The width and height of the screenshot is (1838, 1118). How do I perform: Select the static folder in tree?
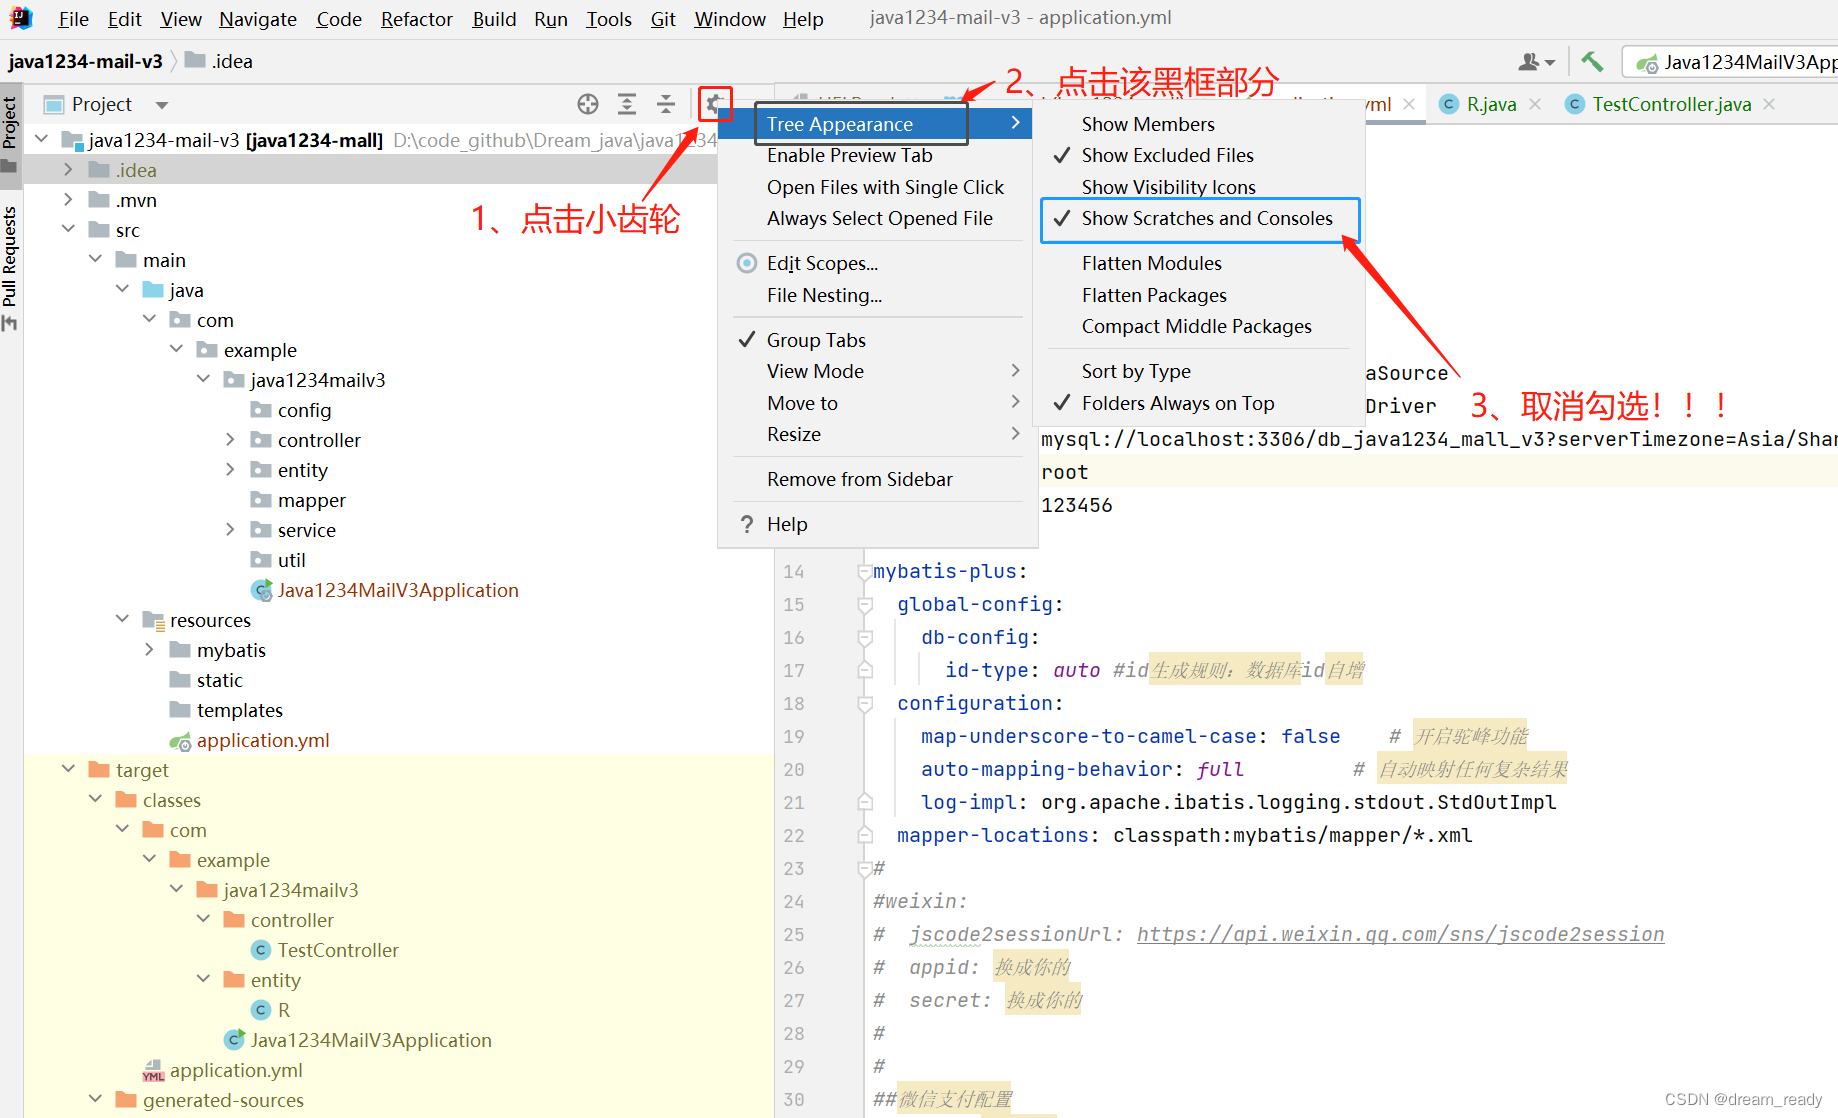206,680
